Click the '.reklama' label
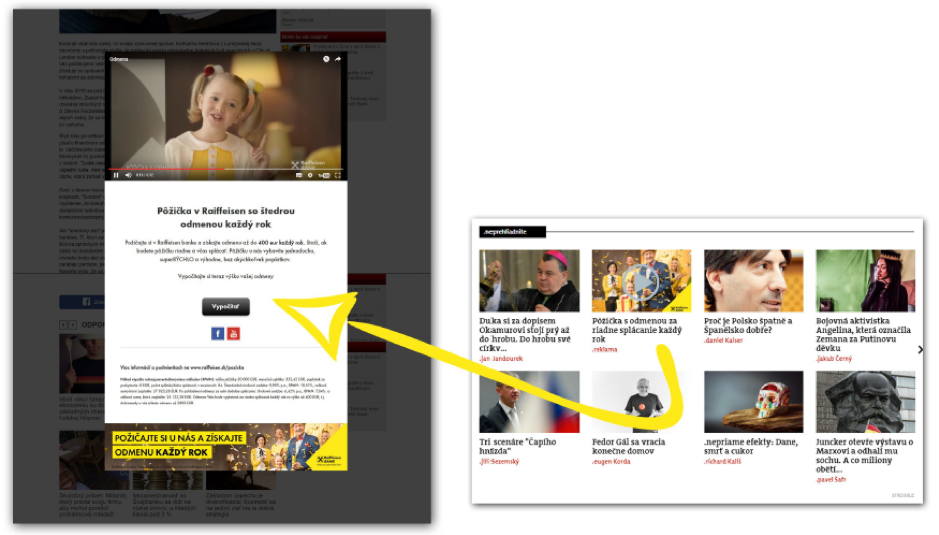The width and height of the screenshot is (939, 535). [x=604, y=349]
